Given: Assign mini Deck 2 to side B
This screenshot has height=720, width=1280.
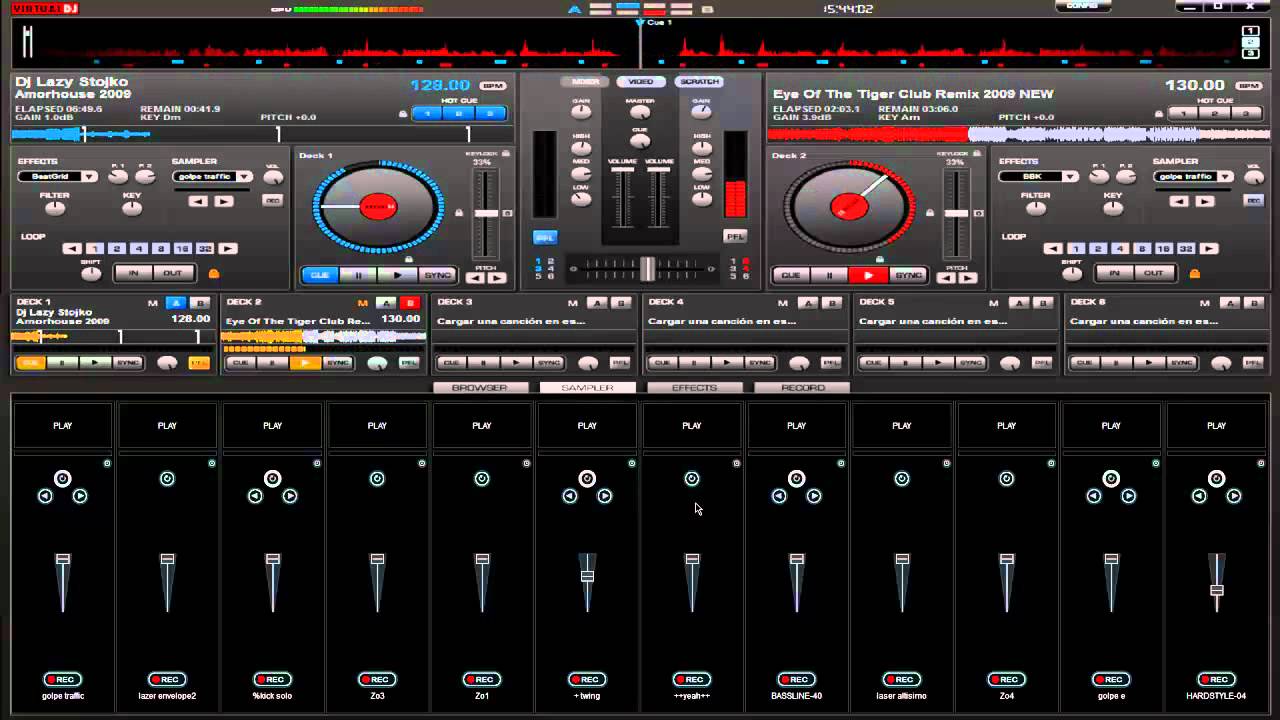Looking at the screenshot, I should pos(409,302).
